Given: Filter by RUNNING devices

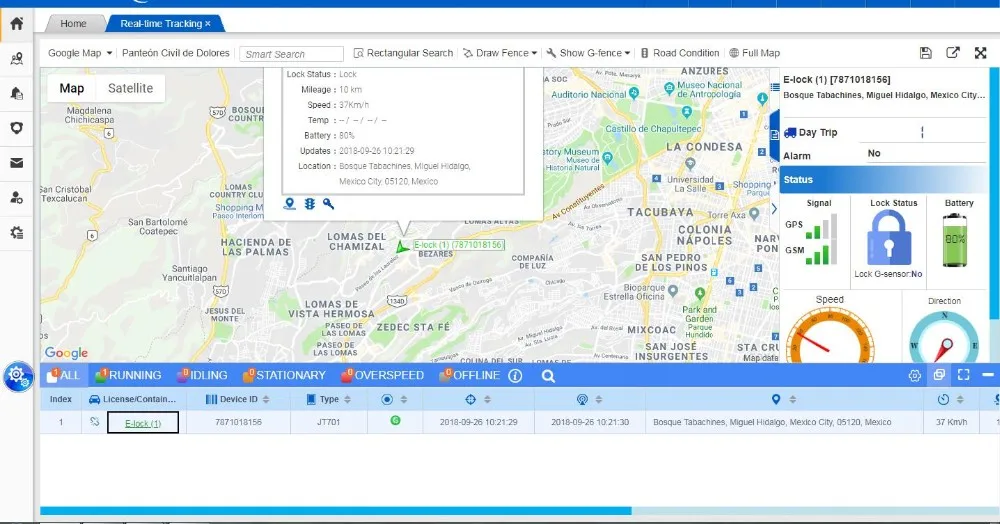Looking at the screenshot, I should click(128, 375).
